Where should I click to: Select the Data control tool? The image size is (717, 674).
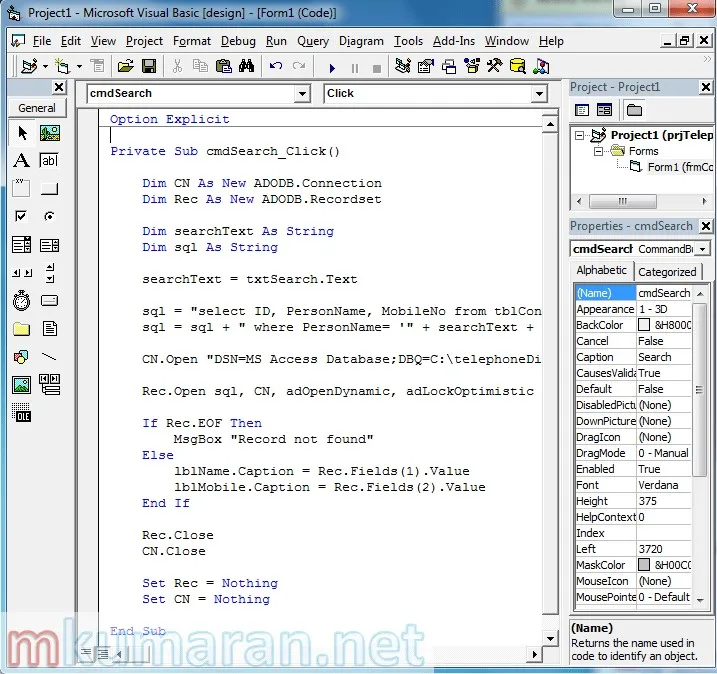coord(49,385)
